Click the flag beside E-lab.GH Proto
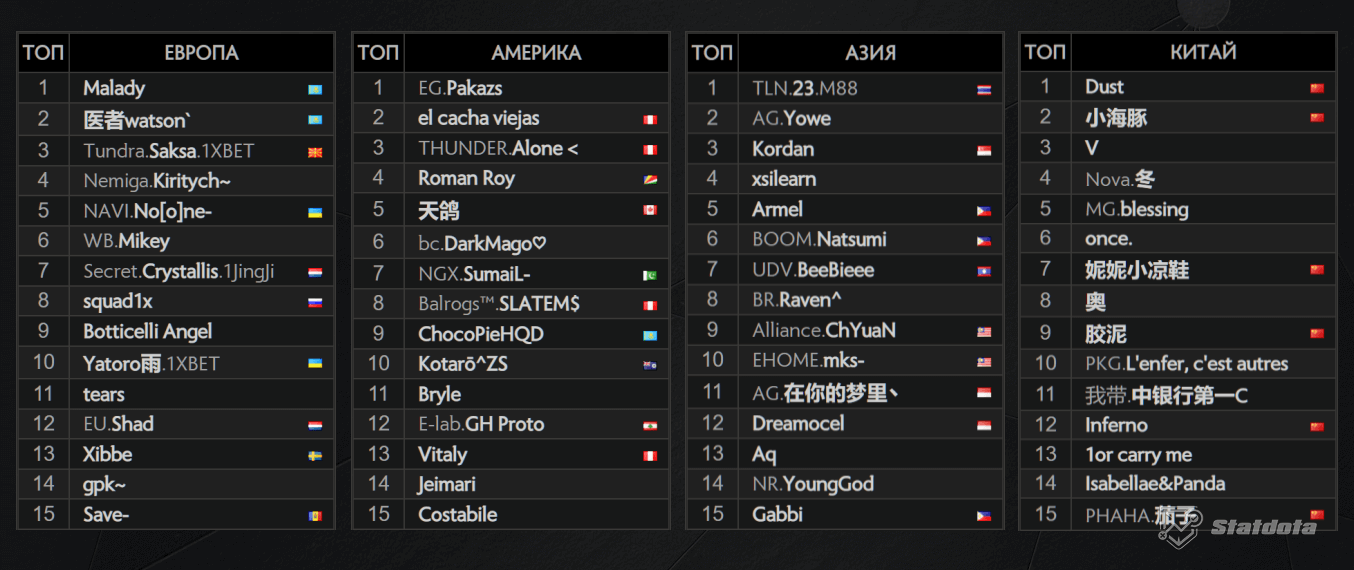Screen dimensions: 1354x570 point(650,426)
